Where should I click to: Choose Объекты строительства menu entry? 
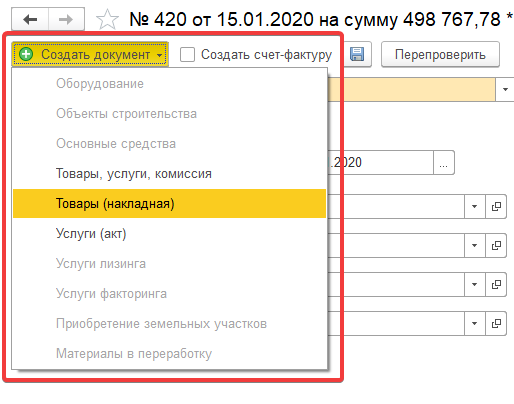[169, 114]
